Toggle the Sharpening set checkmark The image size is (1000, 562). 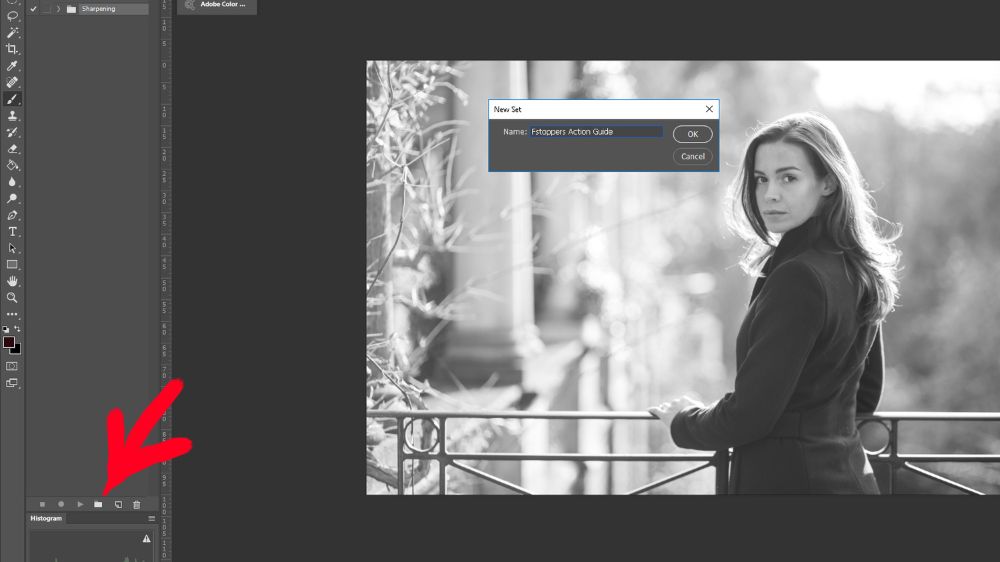[x=33, y=9]
